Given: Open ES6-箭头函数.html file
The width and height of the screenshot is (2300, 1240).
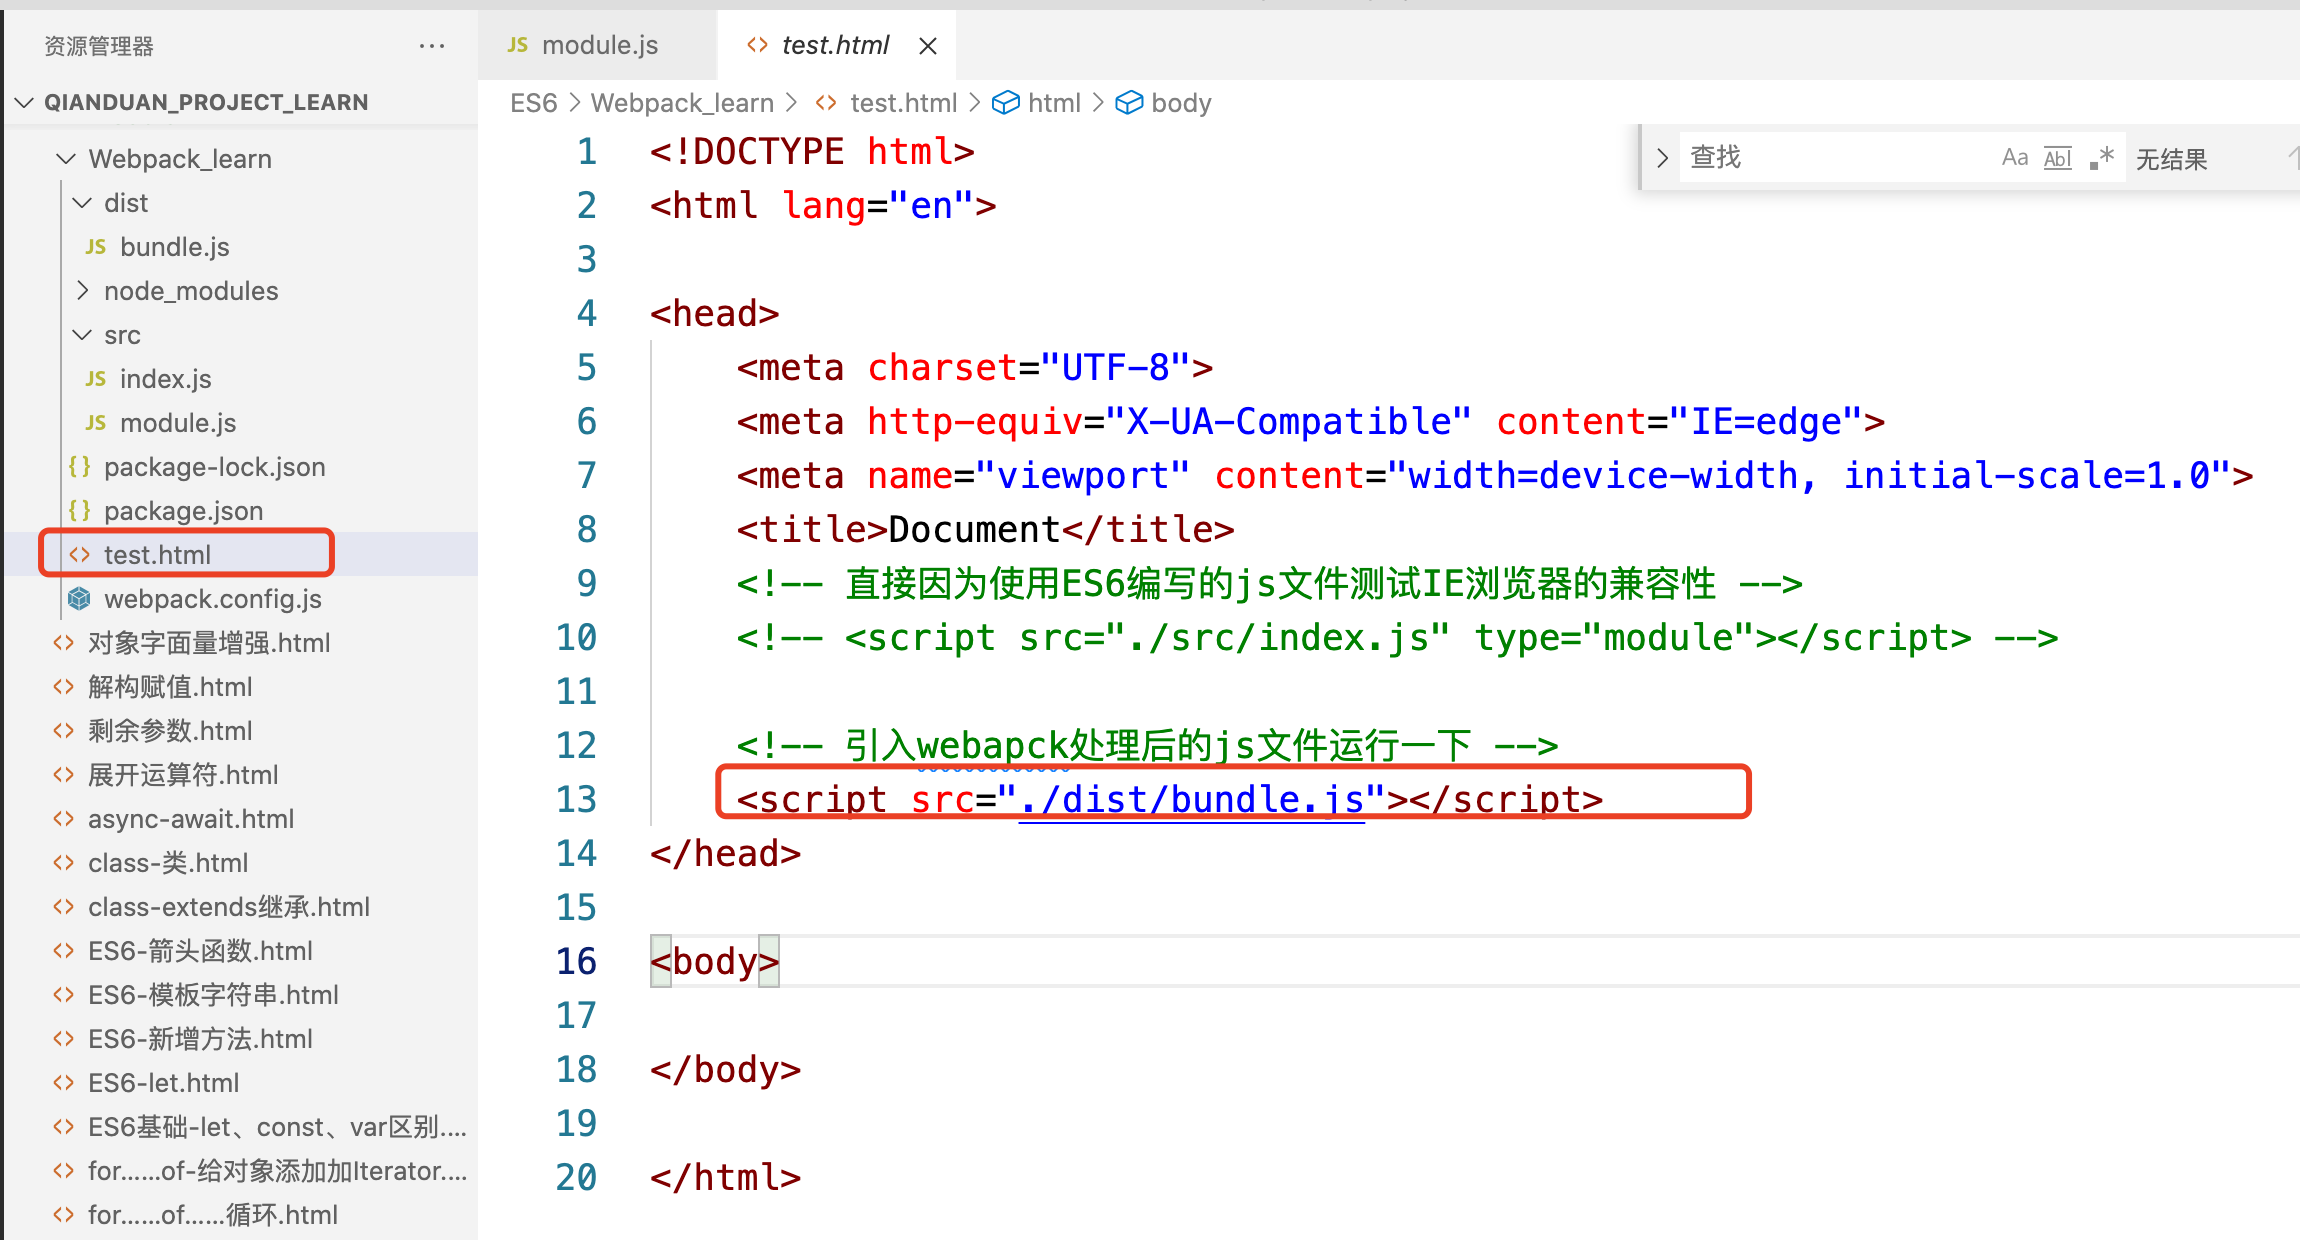Looking at the screenshot, I should [200, 951].
